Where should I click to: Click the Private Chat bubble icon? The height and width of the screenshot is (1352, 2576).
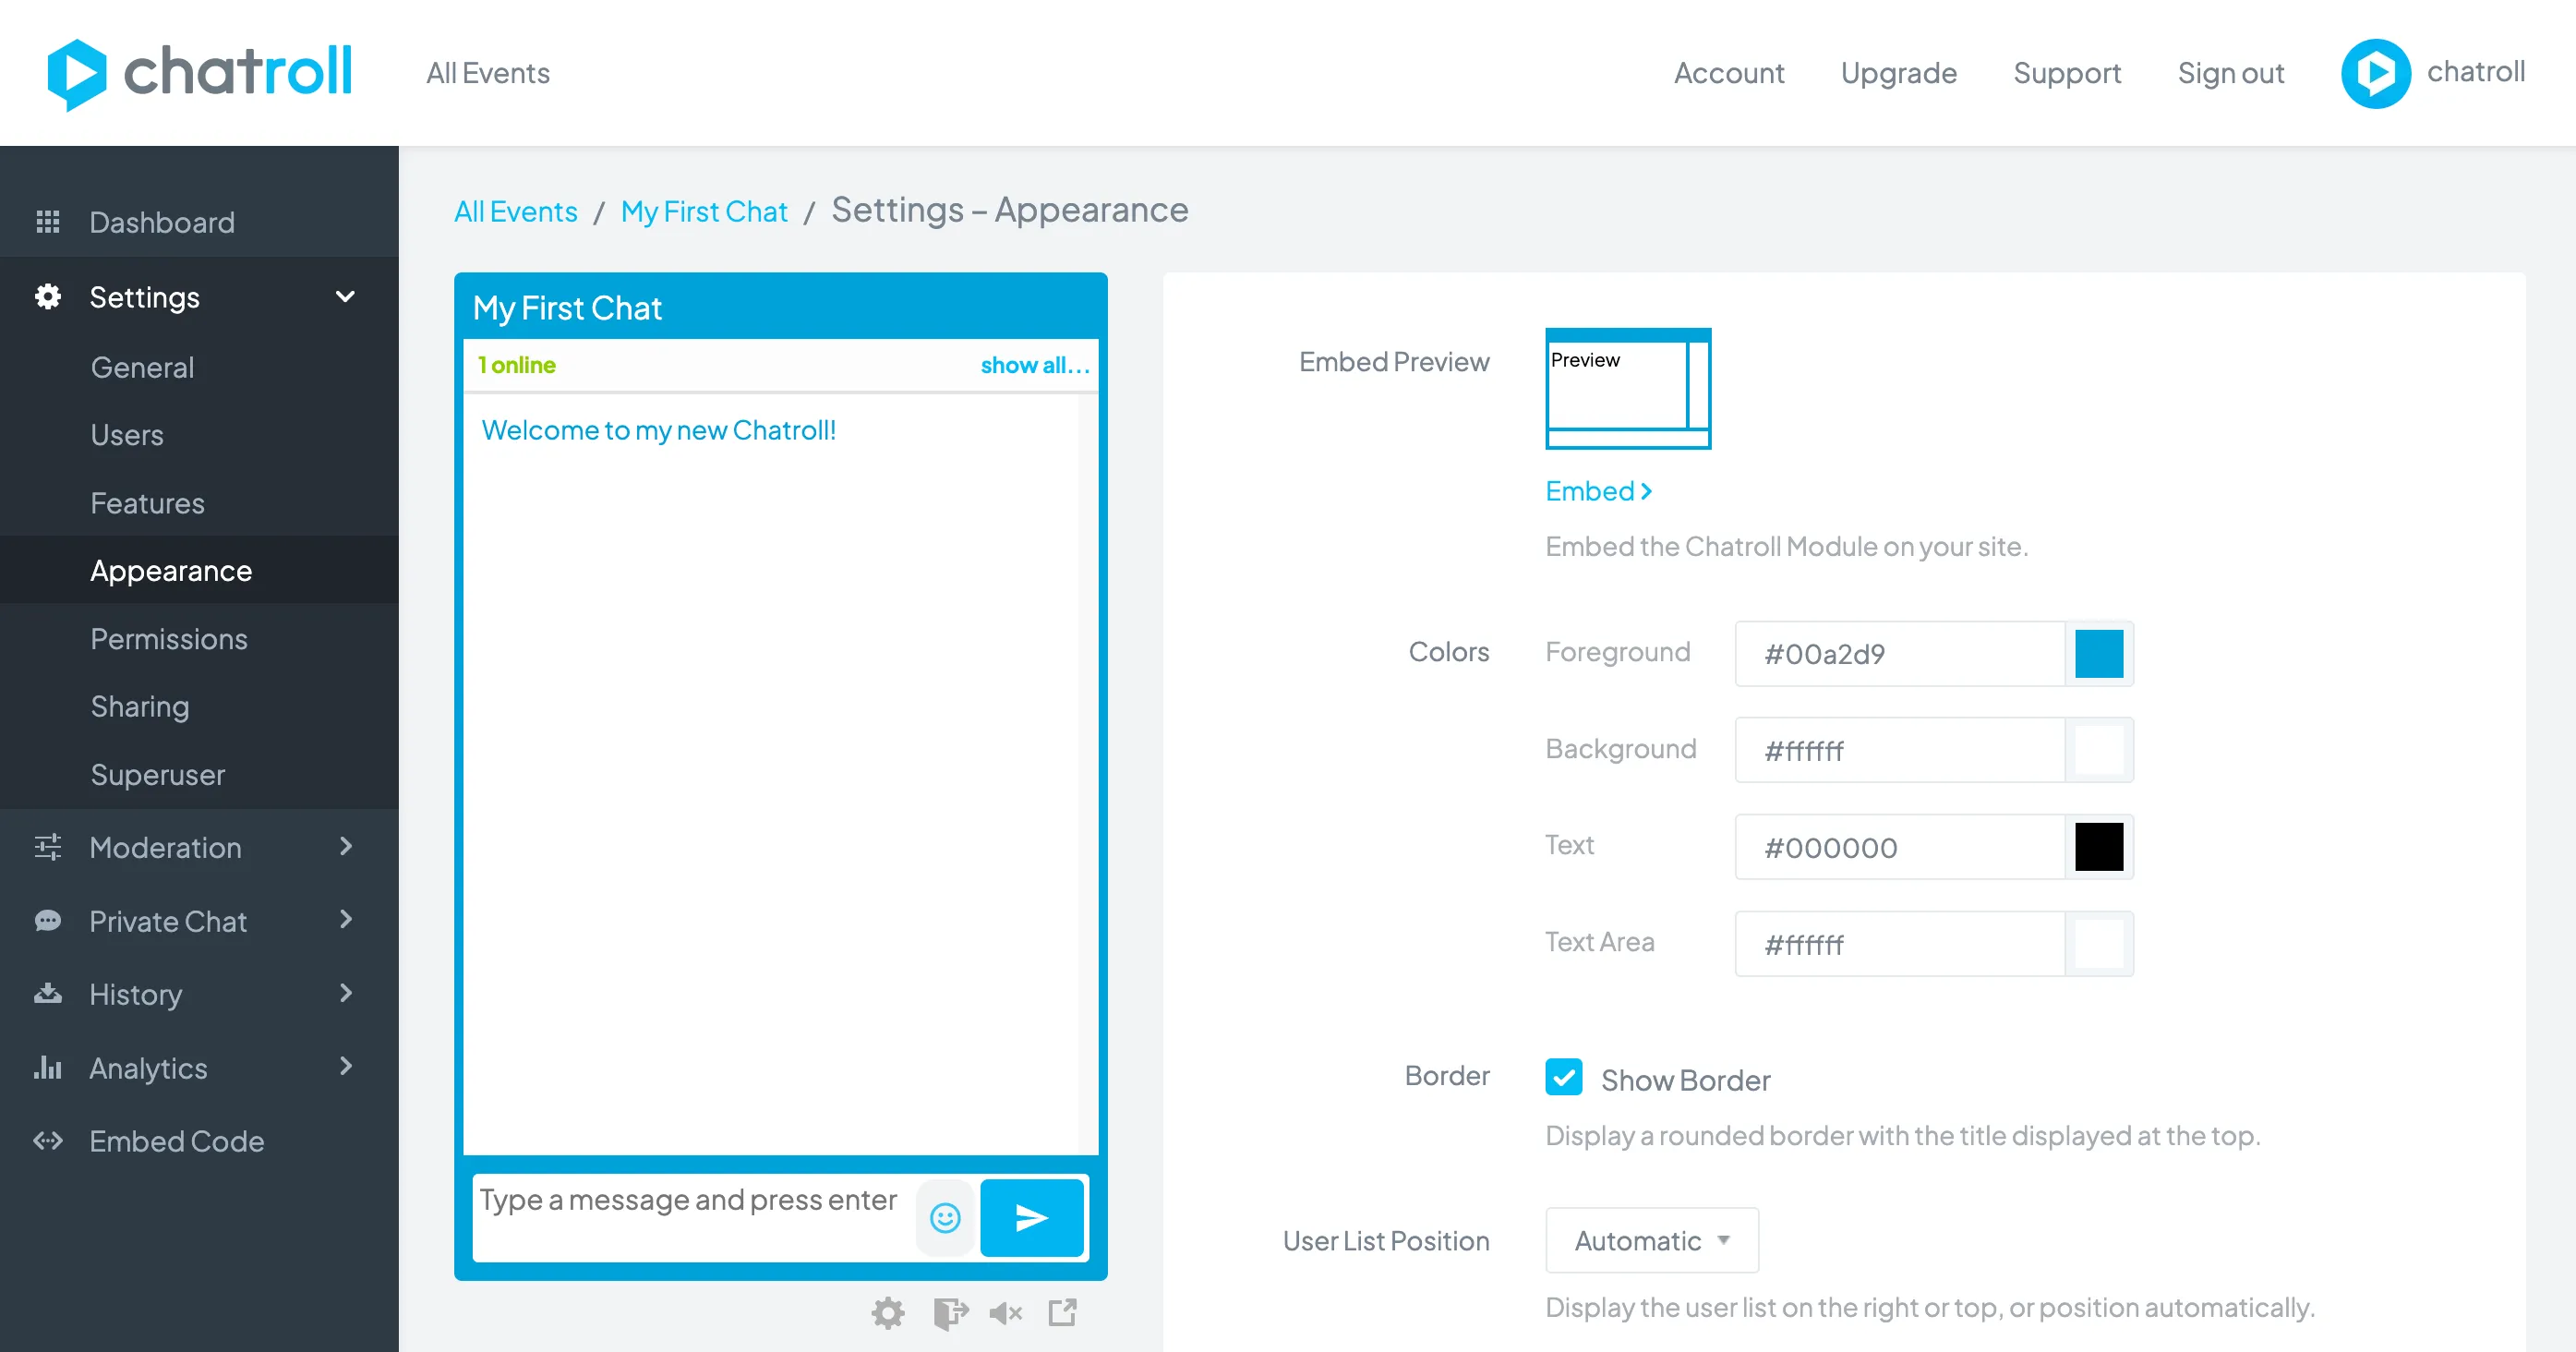[48, 921]
